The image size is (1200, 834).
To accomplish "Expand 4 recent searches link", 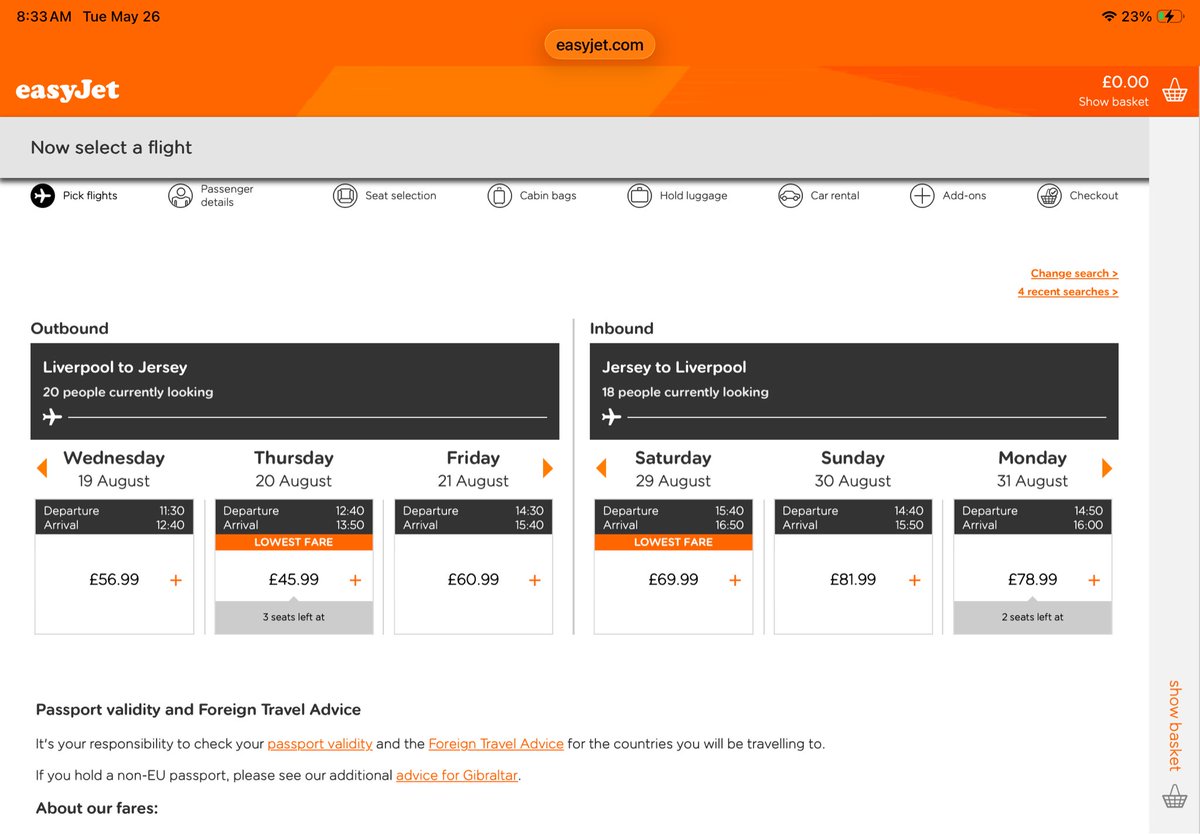I will pyautogui.click(x=1068, y=292).
